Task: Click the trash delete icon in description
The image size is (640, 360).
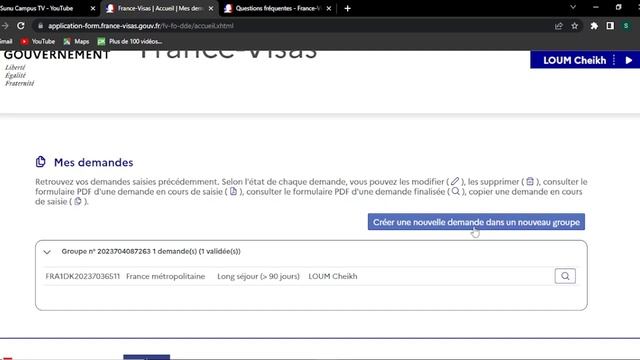Action: pyautogui.click(x=530, y=181)
